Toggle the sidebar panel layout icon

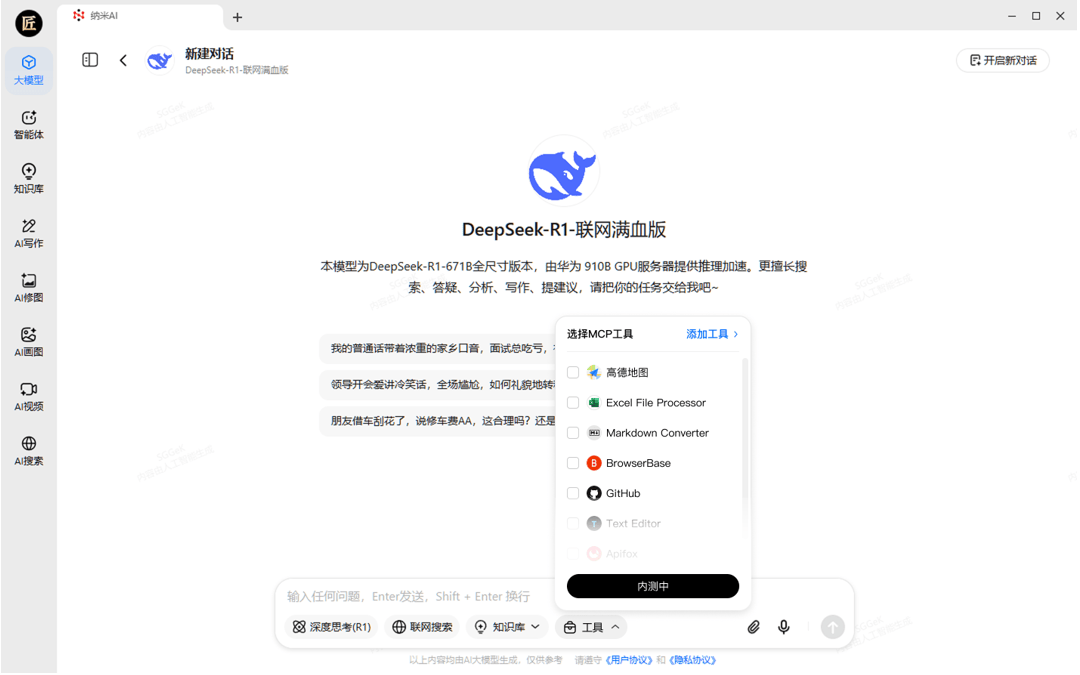pyautogui.click(x=90, y=60)
